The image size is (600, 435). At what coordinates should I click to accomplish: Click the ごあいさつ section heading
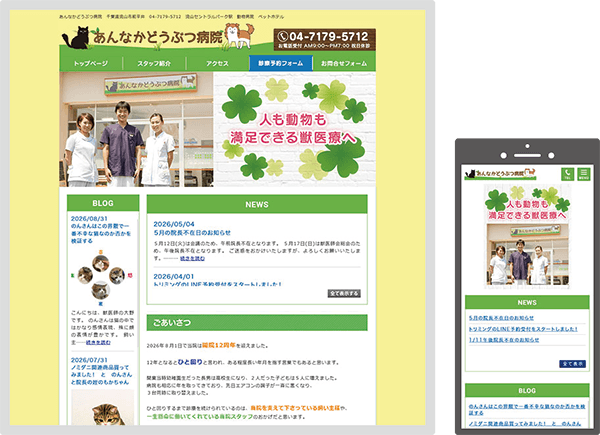pos(257,323)
